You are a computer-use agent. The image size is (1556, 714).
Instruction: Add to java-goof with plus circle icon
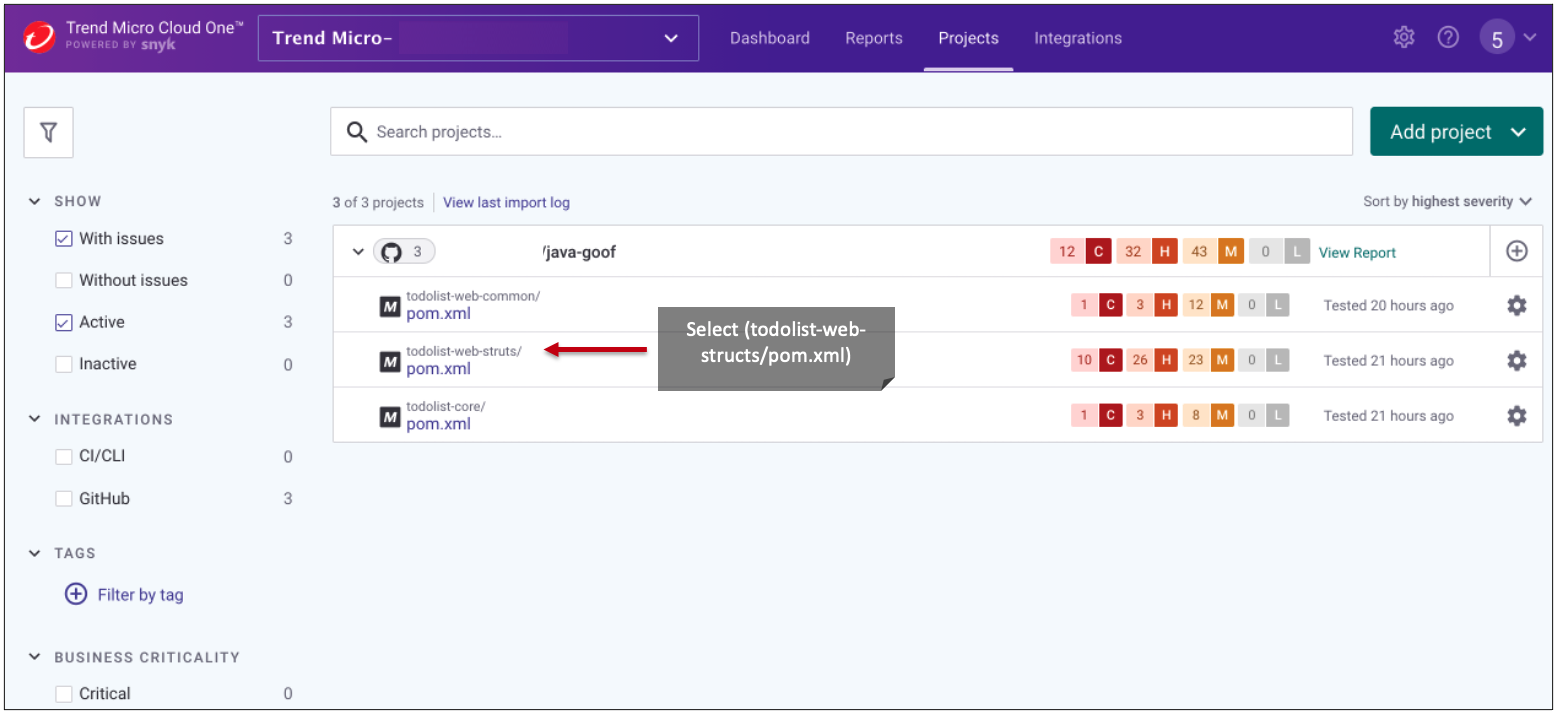[1517, 252]
